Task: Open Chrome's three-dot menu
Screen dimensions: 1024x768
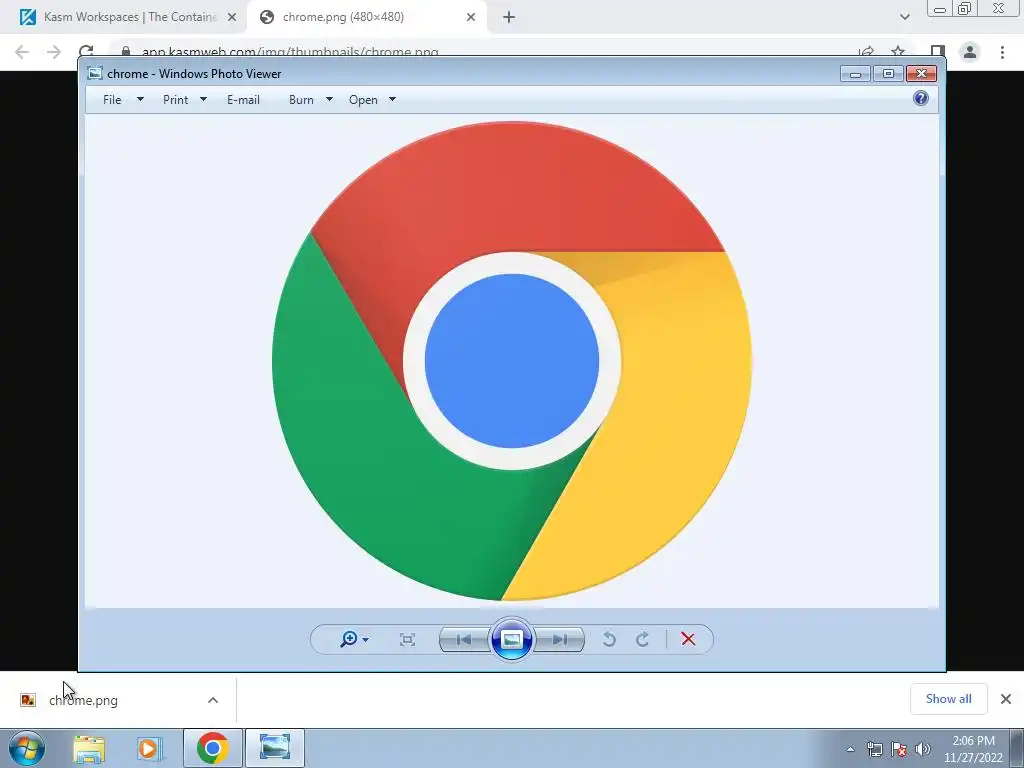Action: point(1002,52)
